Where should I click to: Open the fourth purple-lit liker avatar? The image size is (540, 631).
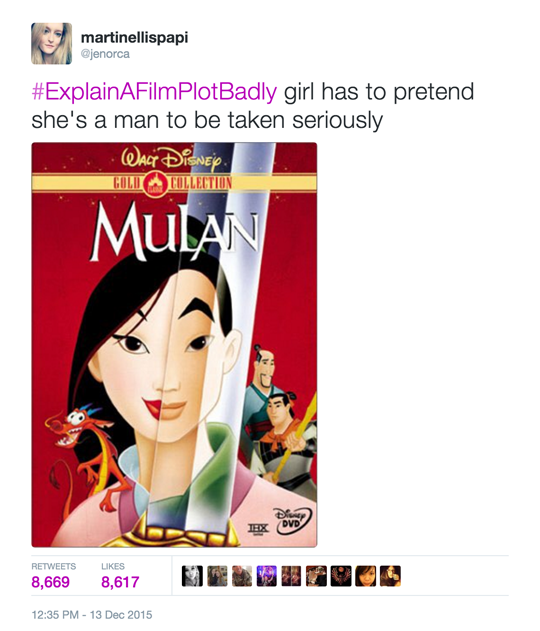tap(267, 576)
